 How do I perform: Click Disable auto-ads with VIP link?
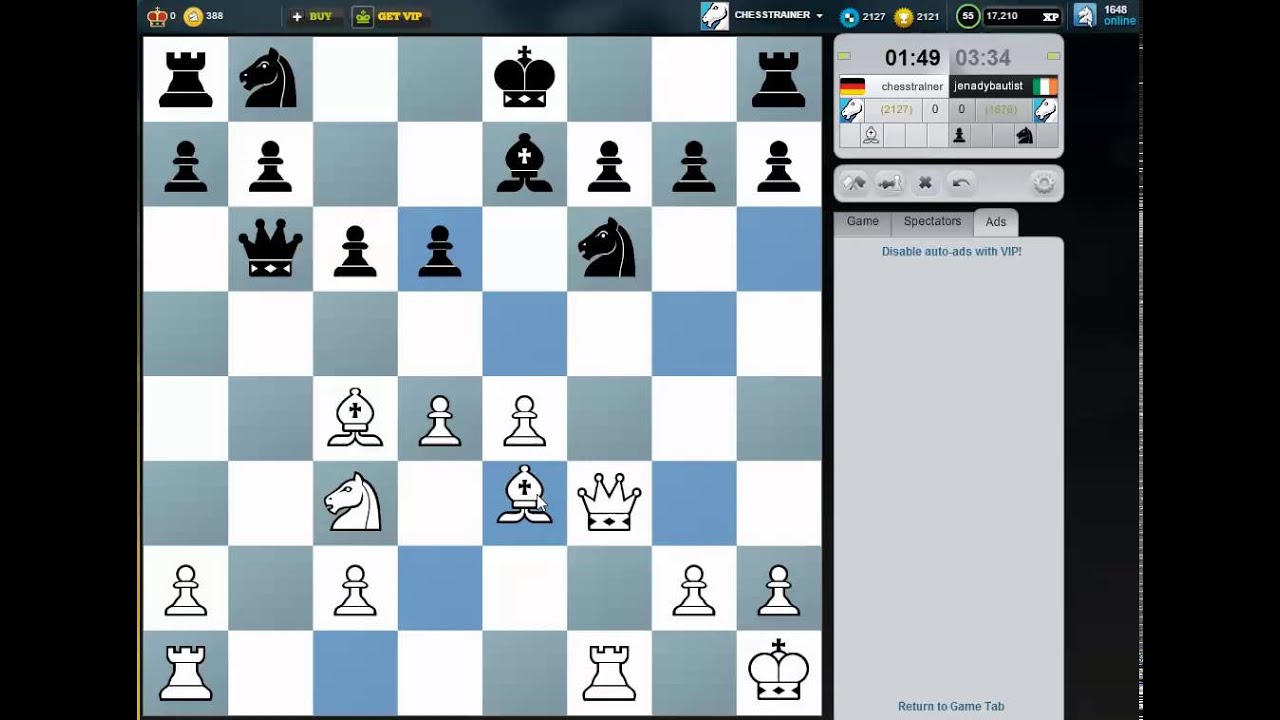click(952, 252)
